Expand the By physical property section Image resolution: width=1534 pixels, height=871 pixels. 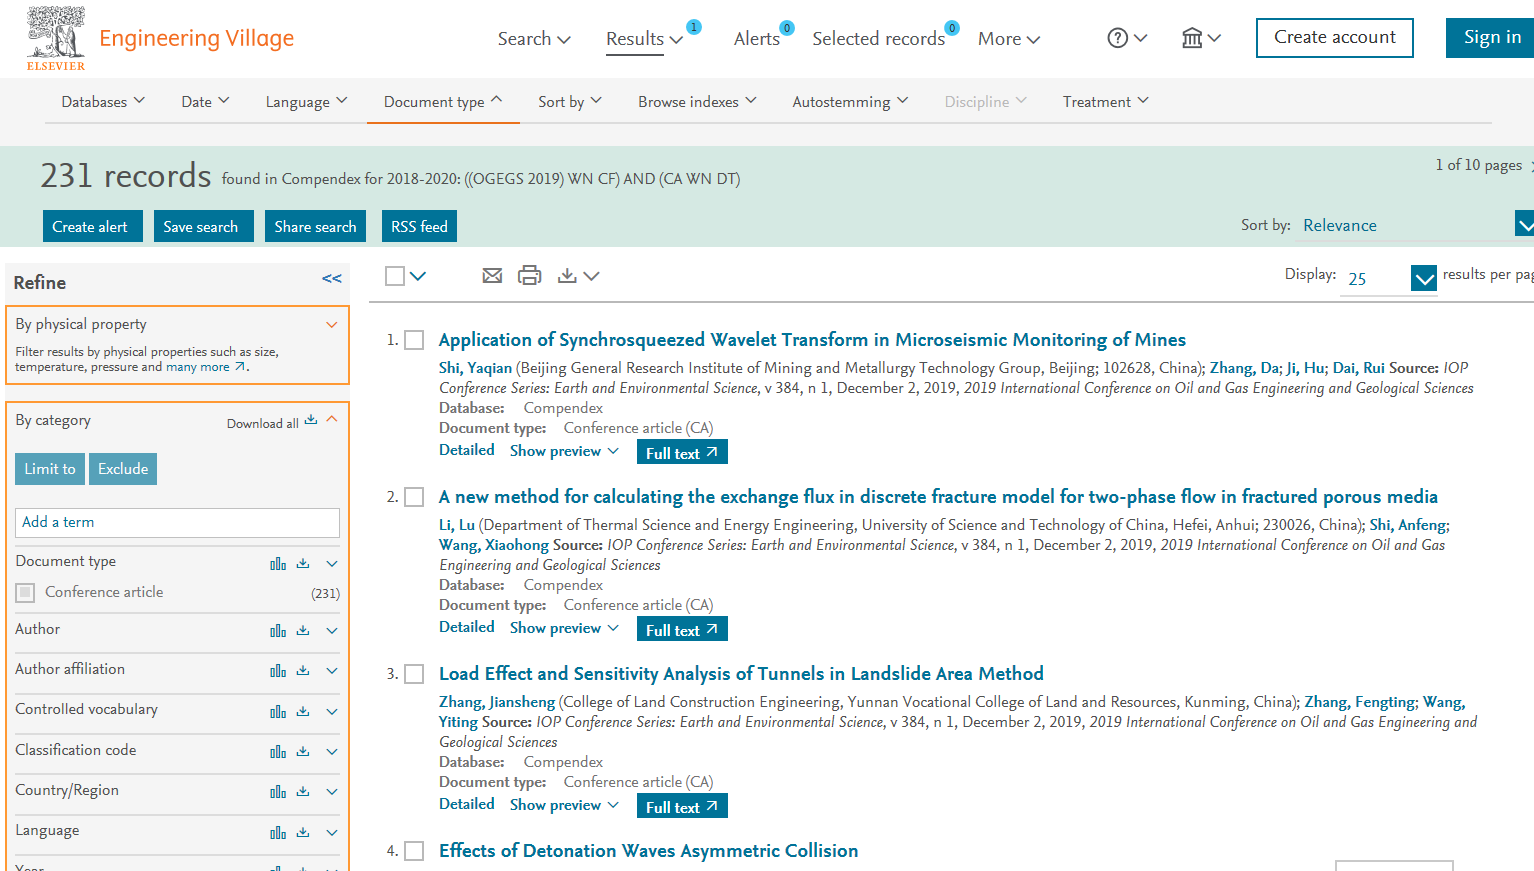pyautogui.click(x=332, y=325)
